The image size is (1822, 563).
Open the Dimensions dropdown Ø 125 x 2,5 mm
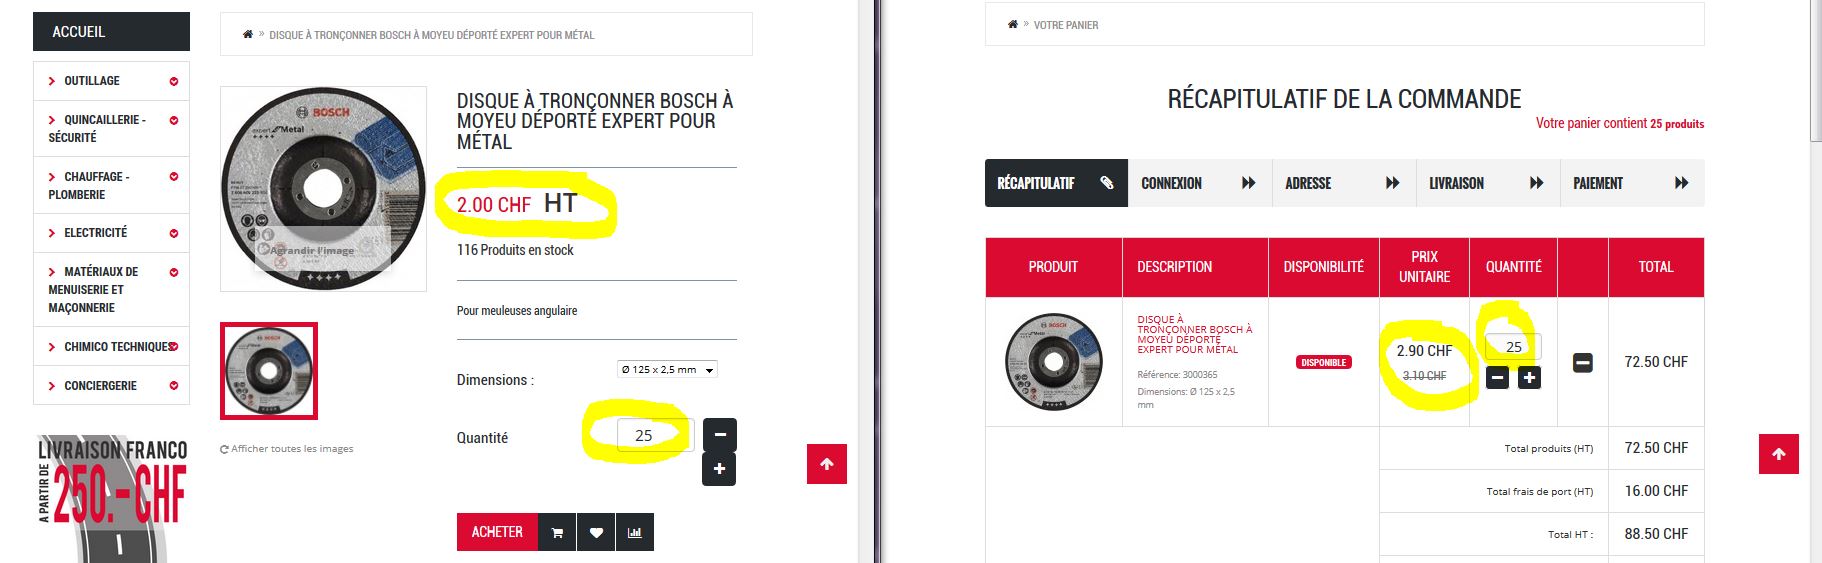coord(667,370)
